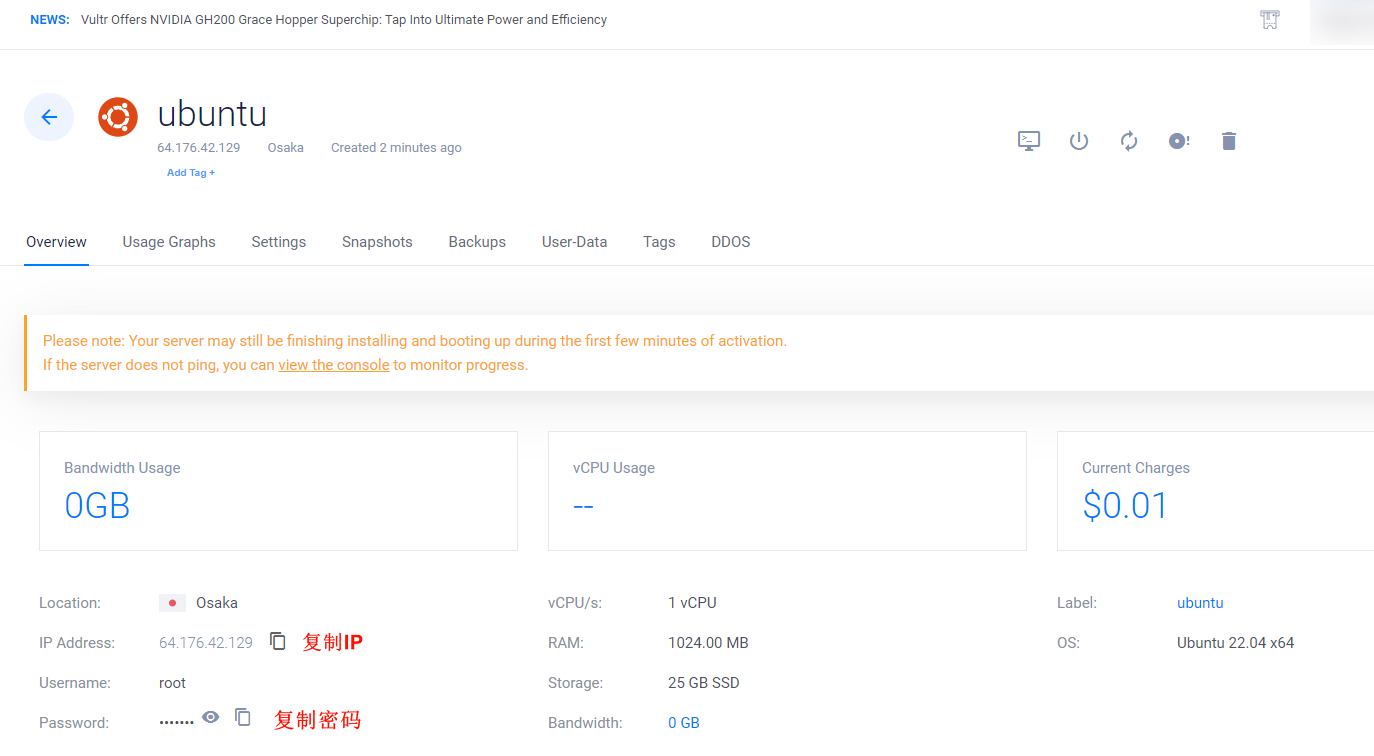Viewport: 1374px width, 756px height.
Task: Open the server console icon
Action: [x=1029, y=141]
